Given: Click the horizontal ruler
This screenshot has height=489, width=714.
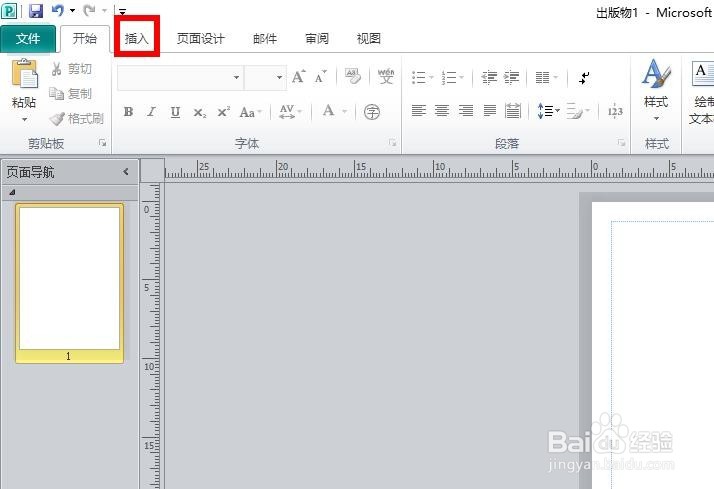Looking at the screenshot, I should 439,169.
